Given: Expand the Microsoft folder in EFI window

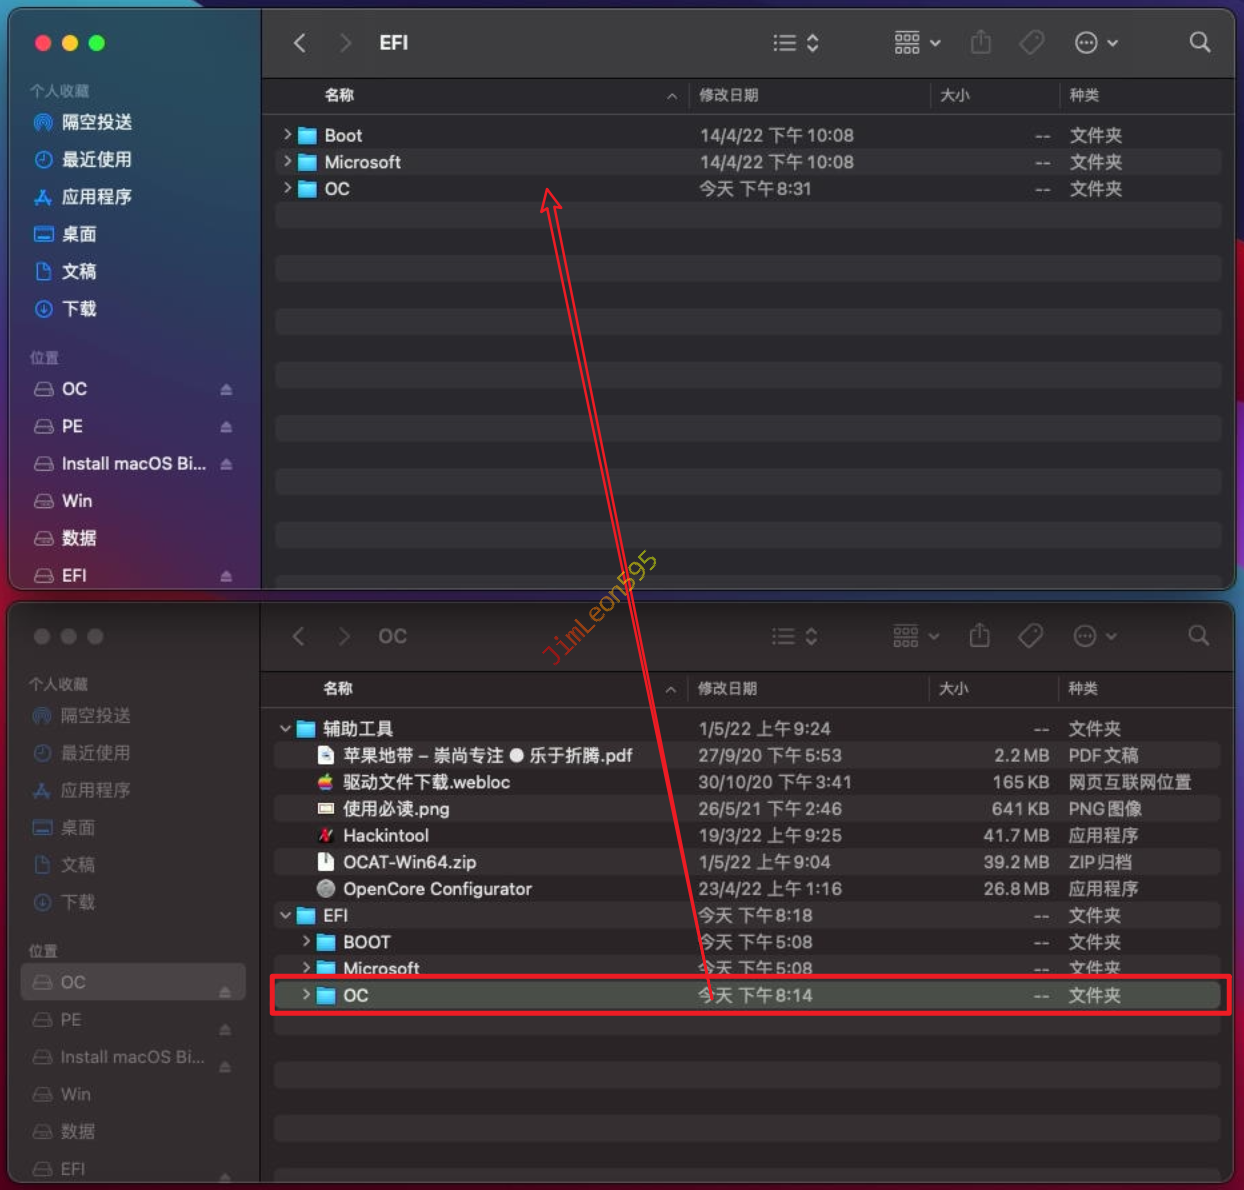Looking at the screenshot, I should click(x=287, y=161).
